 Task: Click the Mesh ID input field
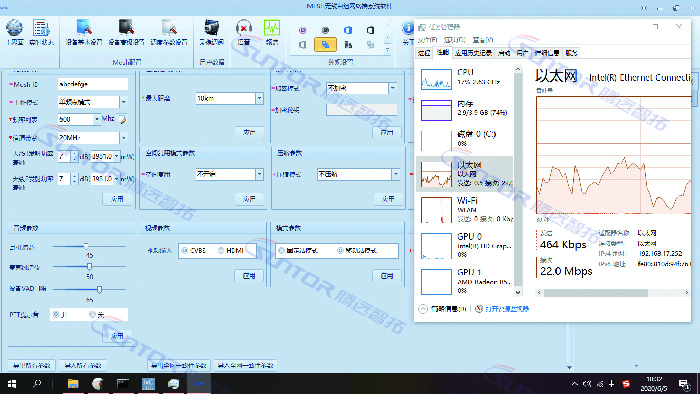point(93,84)
